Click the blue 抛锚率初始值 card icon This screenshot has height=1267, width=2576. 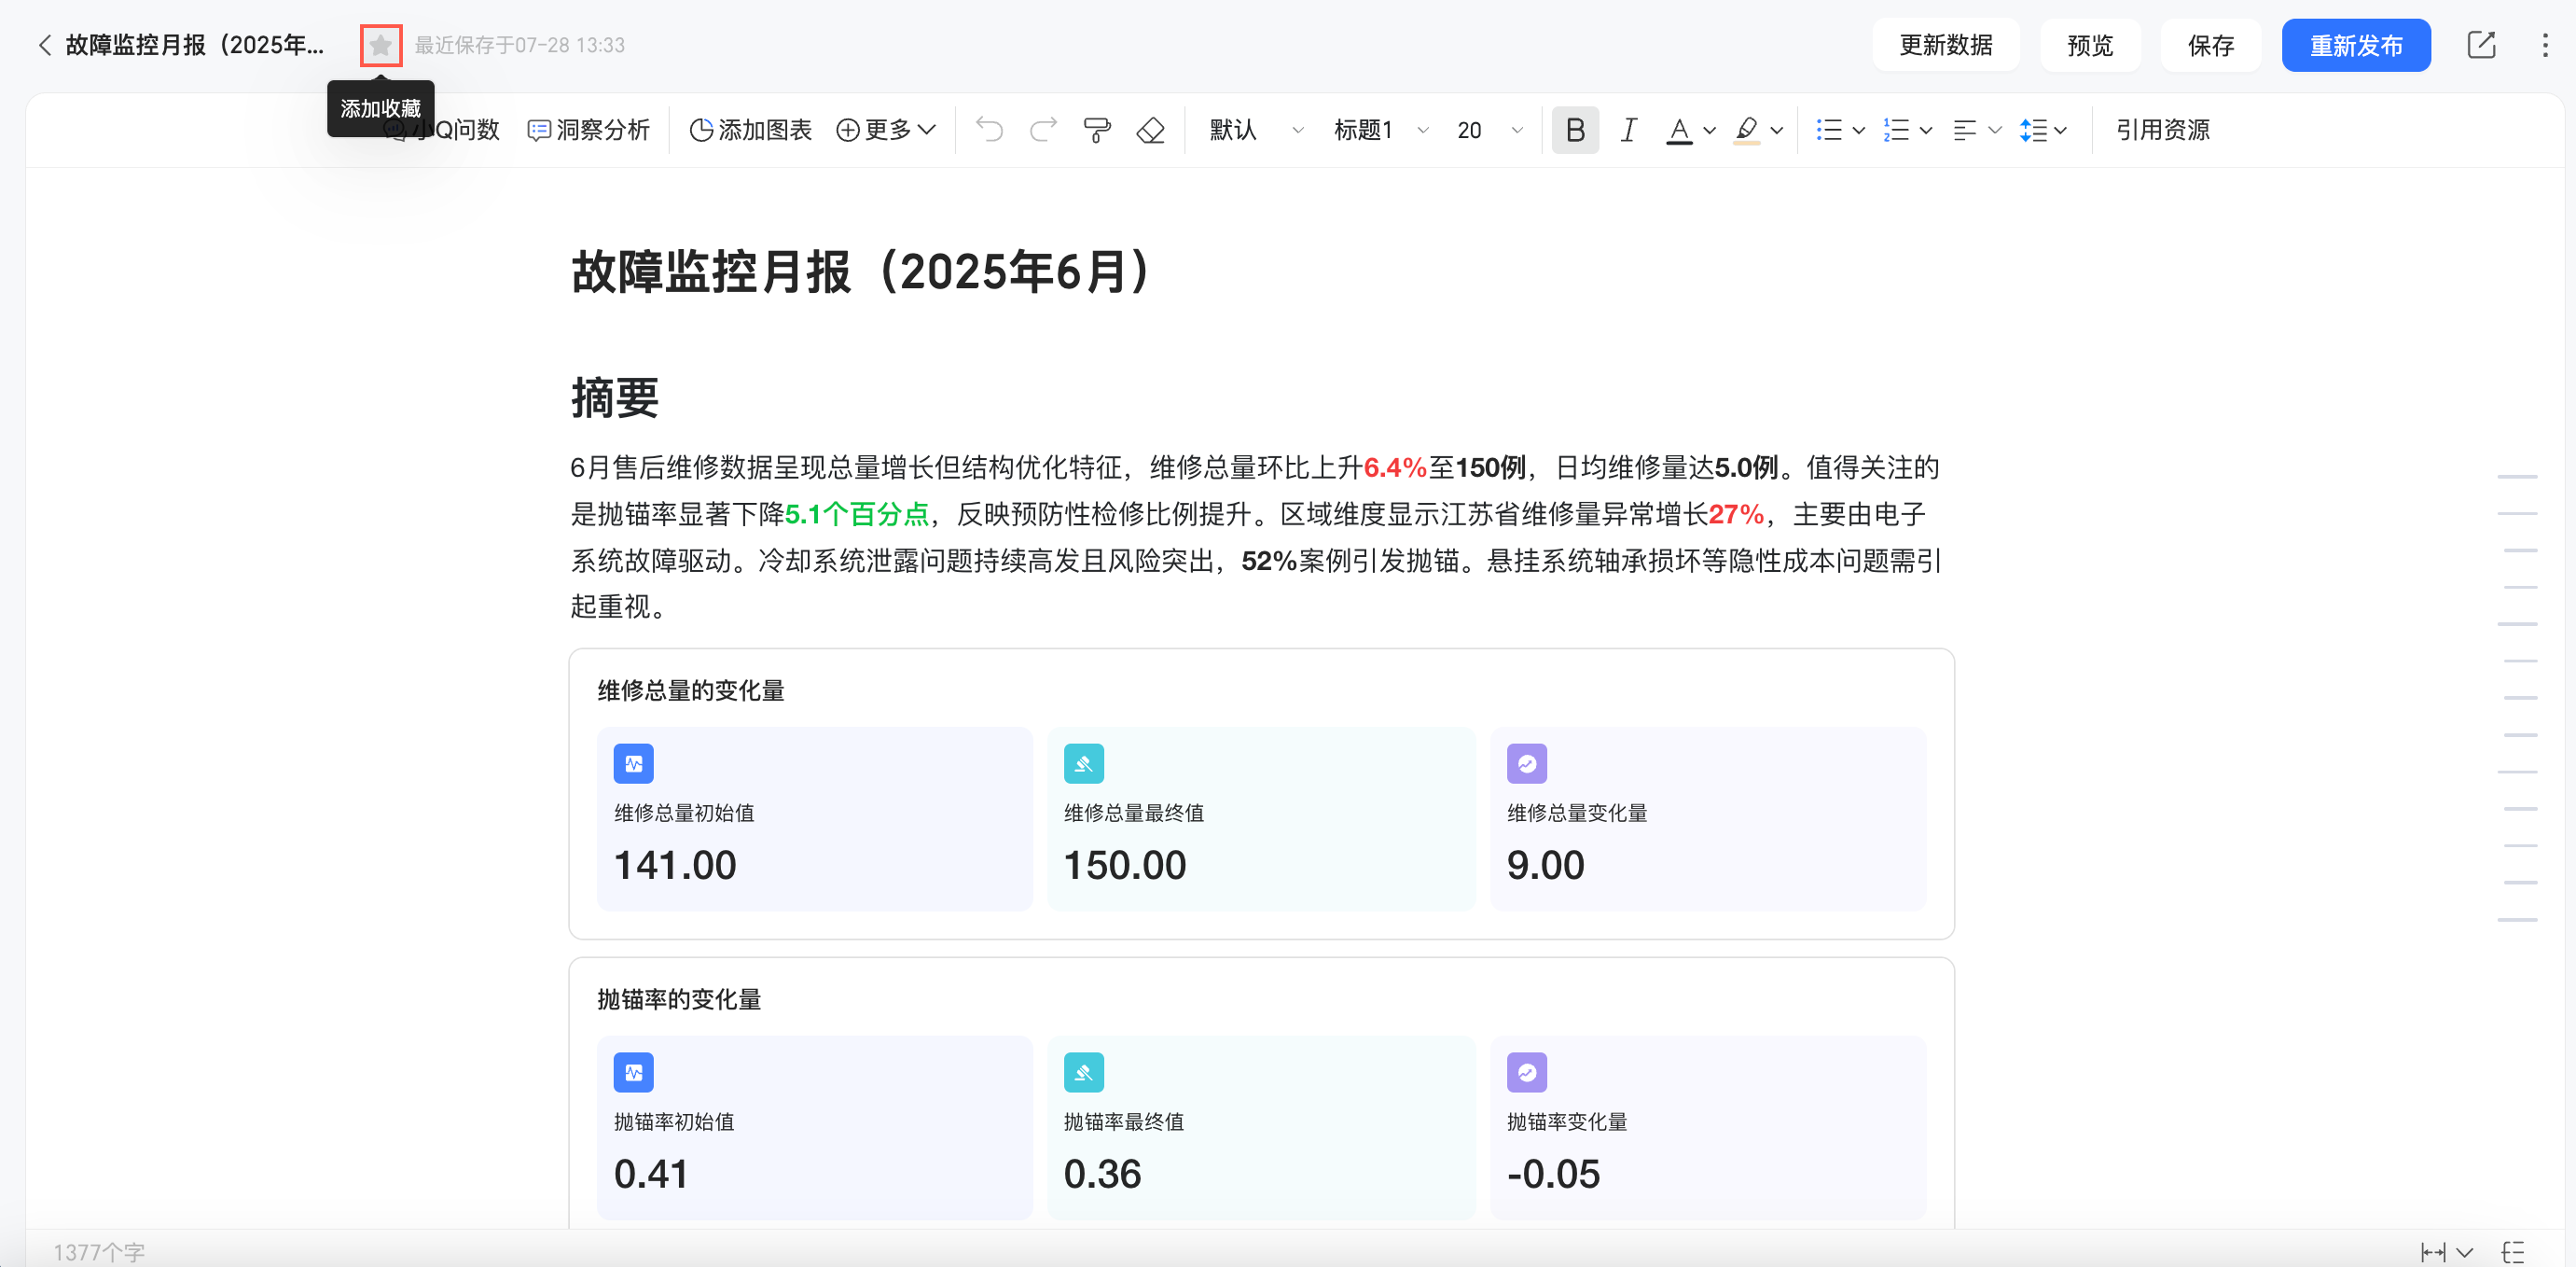633,1072
